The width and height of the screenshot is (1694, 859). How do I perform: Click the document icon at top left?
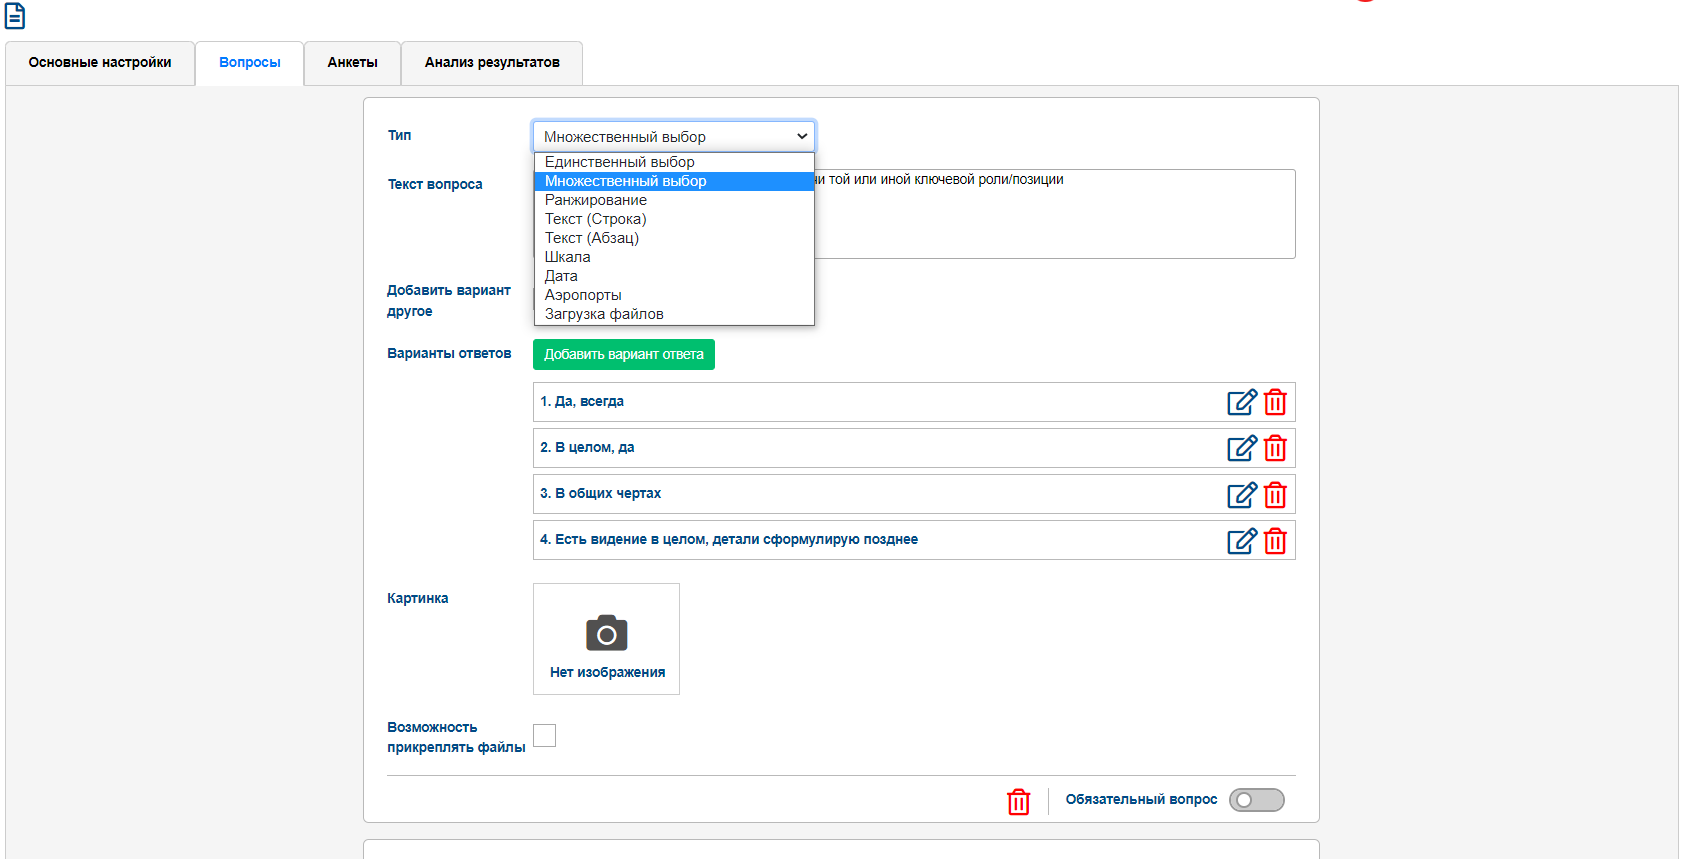[x=15, y=16]
